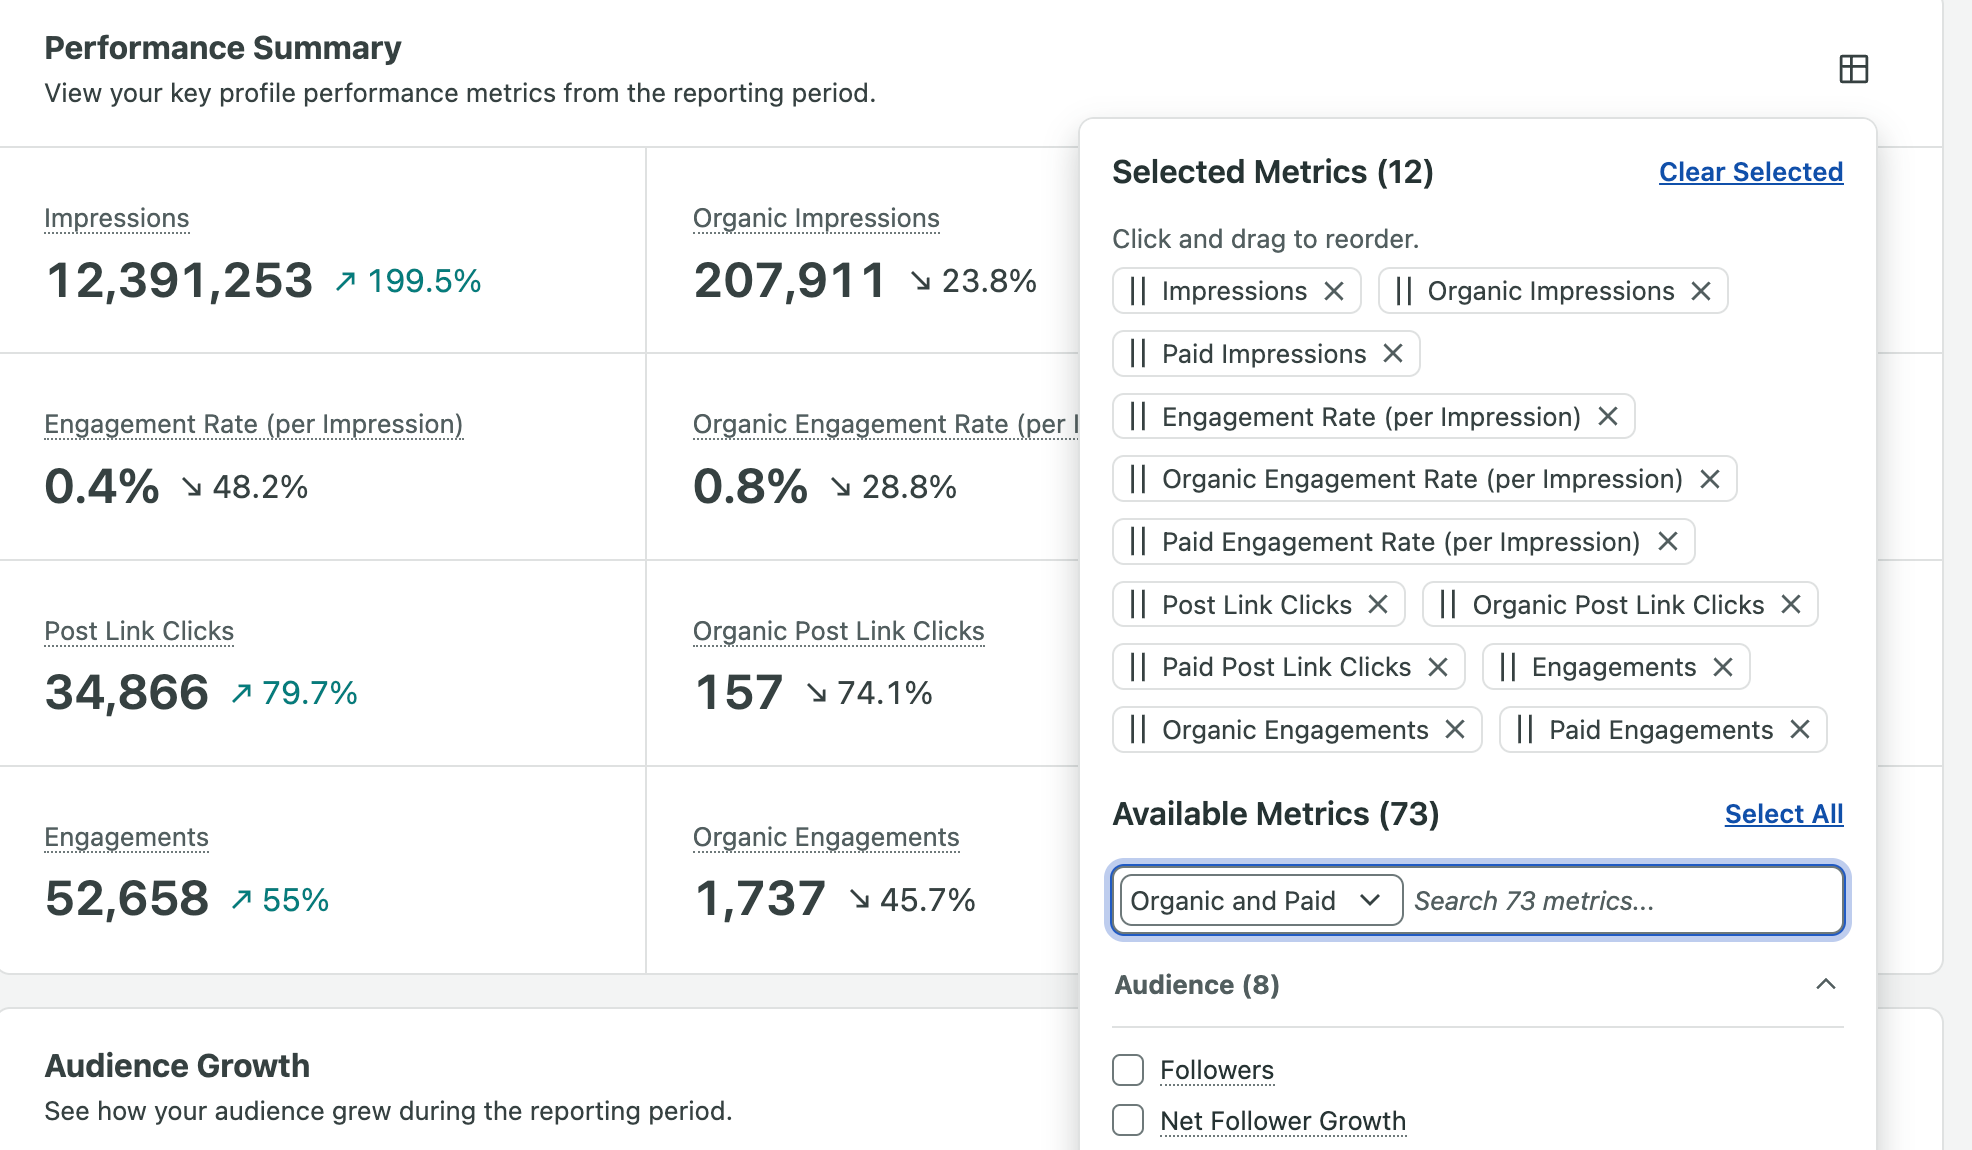
Task: Check the Followers checkbox
Action: pyautogui.click(x=1128, y=1070)
